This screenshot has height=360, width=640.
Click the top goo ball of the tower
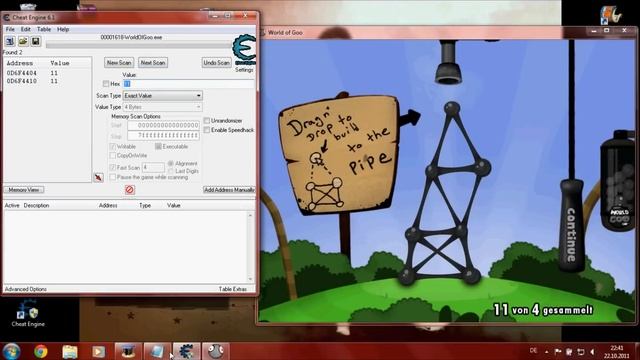coord(452,109)
